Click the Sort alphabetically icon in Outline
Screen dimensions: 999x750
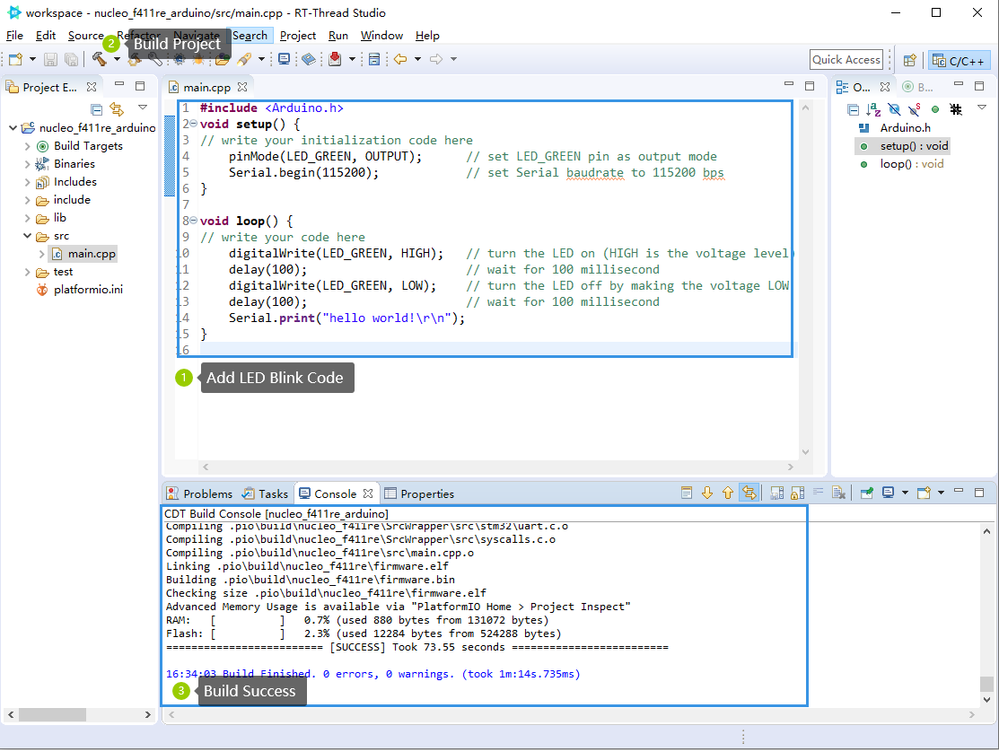pos(873,110)
